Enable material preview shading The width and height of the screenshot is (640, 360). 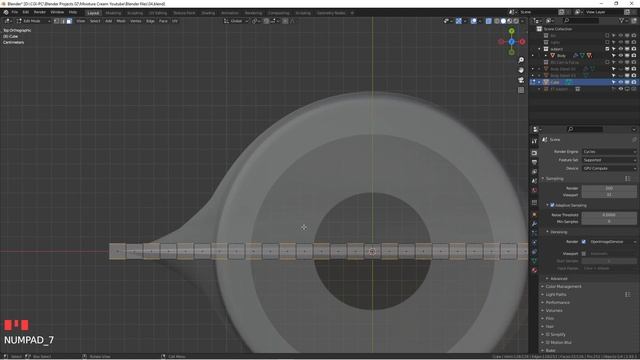click(x=509, y=21)
